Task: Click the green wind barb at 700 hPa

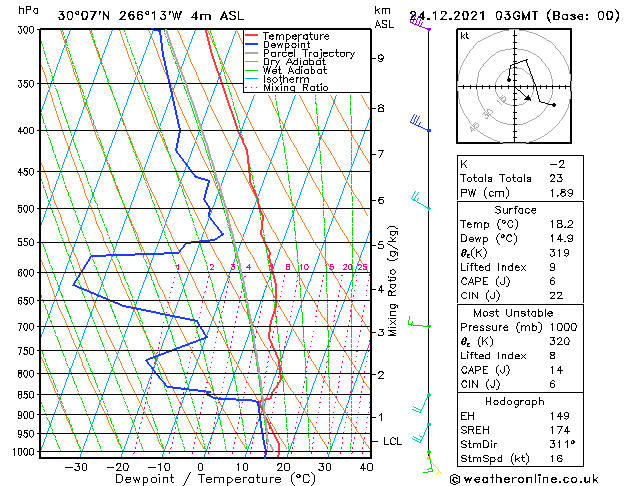Action: coord(419,322)
